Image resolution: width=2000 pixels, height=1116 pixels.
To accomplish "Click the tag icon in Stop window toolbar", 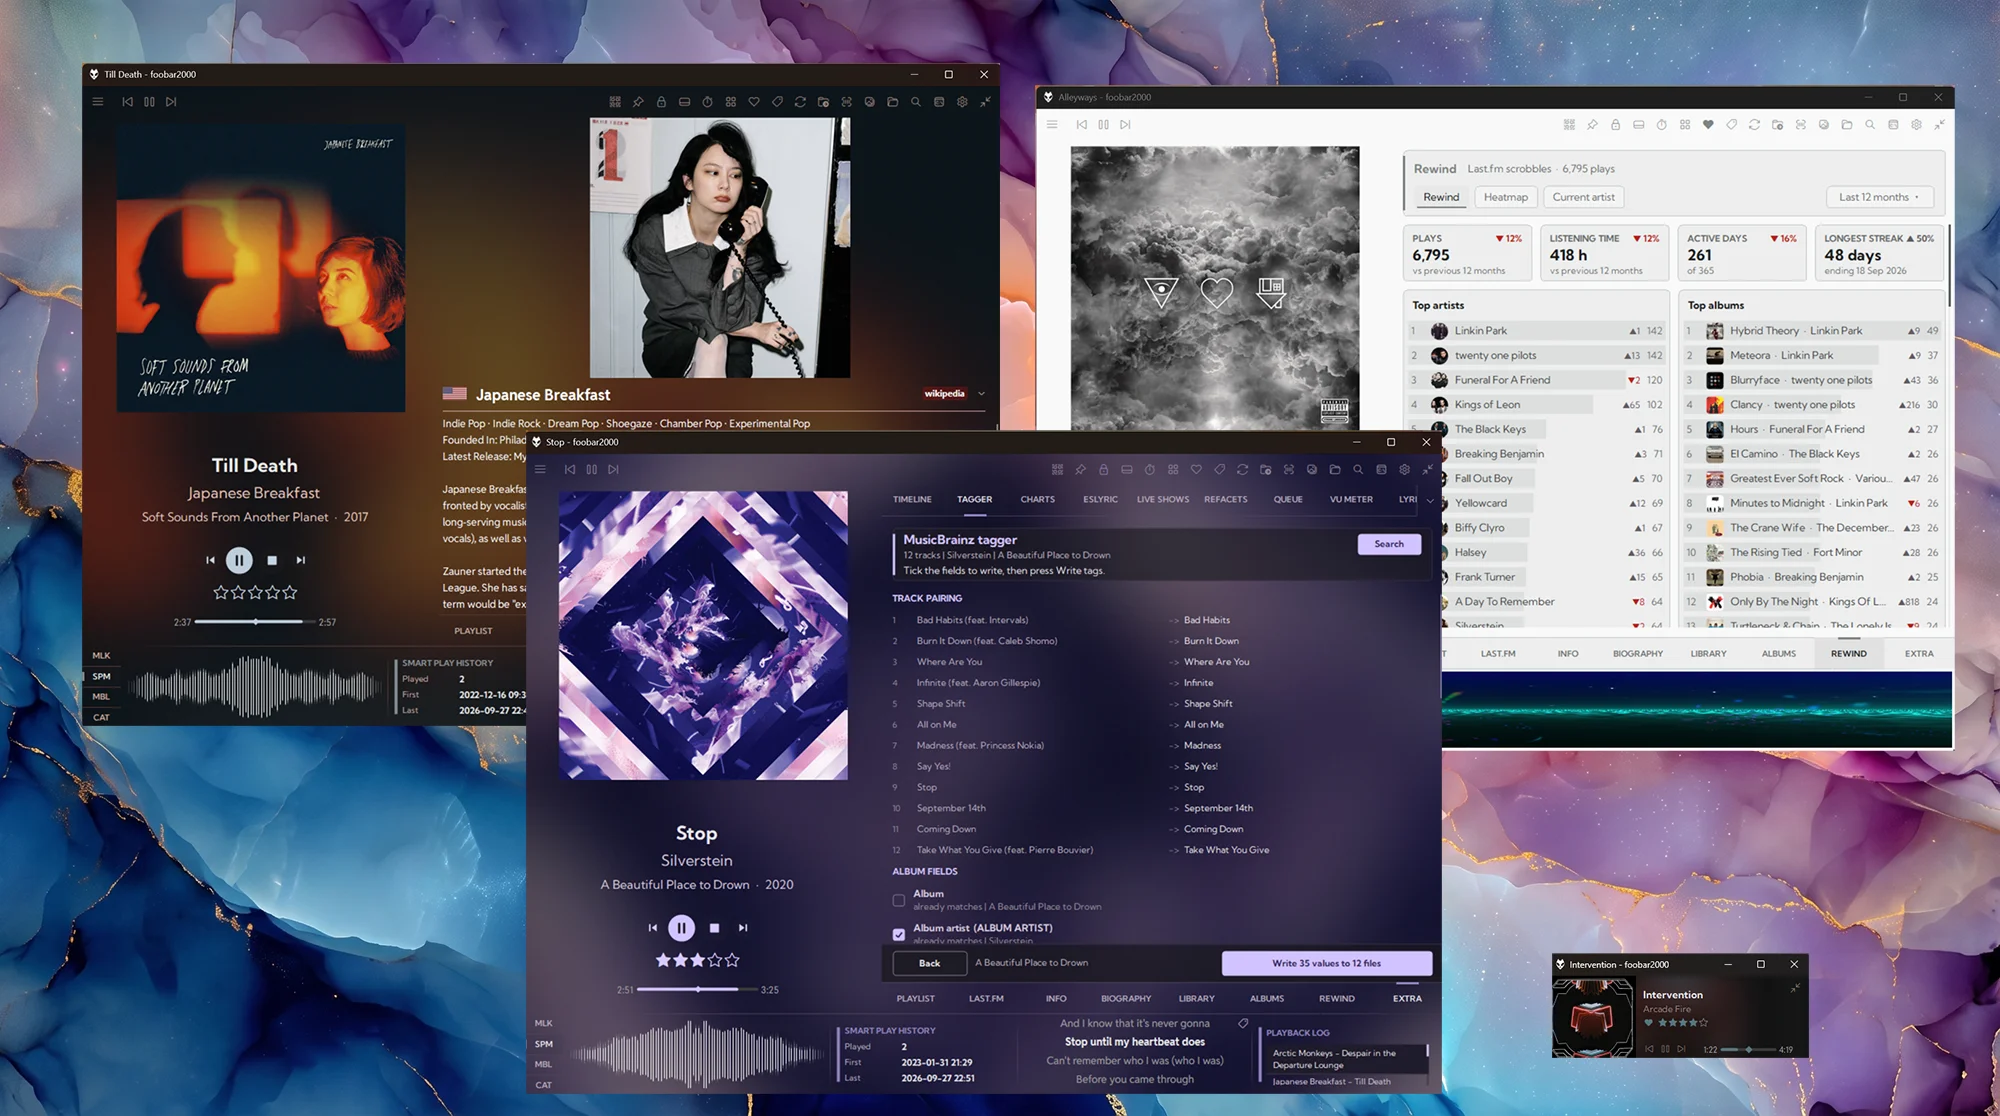I will tap(1219, 470).
